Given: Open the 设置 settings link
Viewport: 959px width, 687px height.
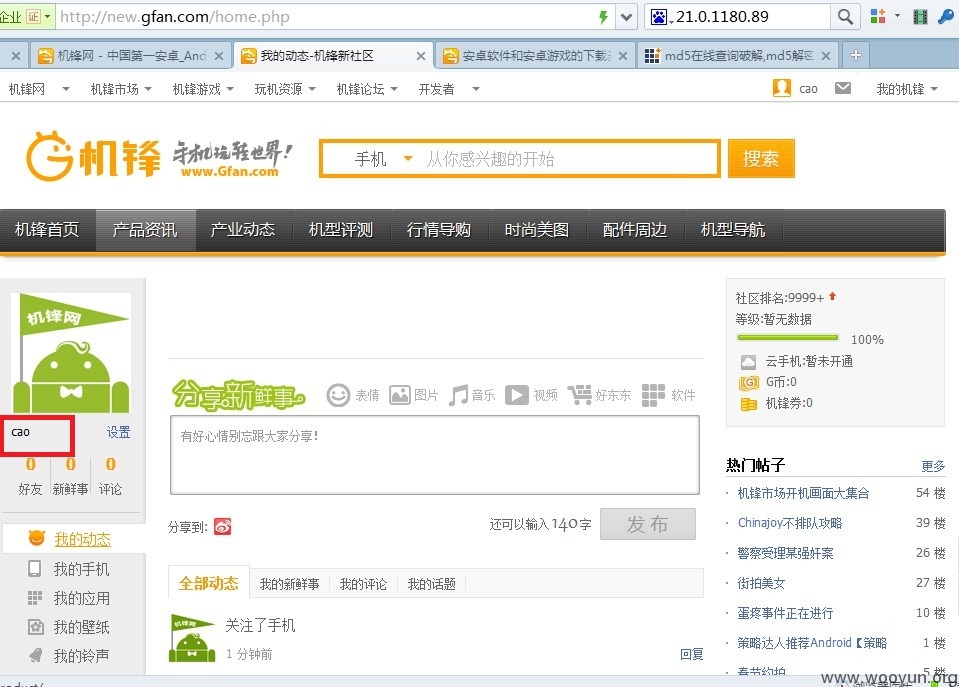Looking at the screenshot, I should point(118,432).
